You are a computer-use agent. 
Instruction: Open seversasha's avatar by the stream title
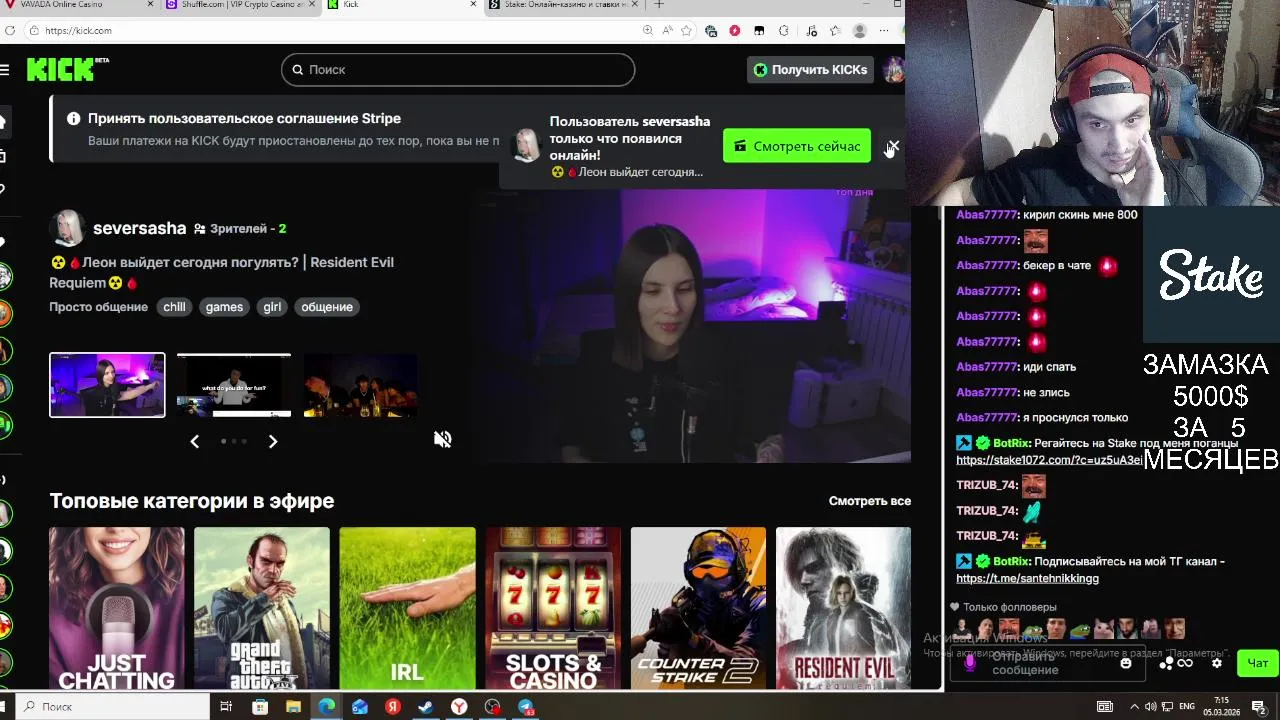pyautogui.click(x=67, y=228)
